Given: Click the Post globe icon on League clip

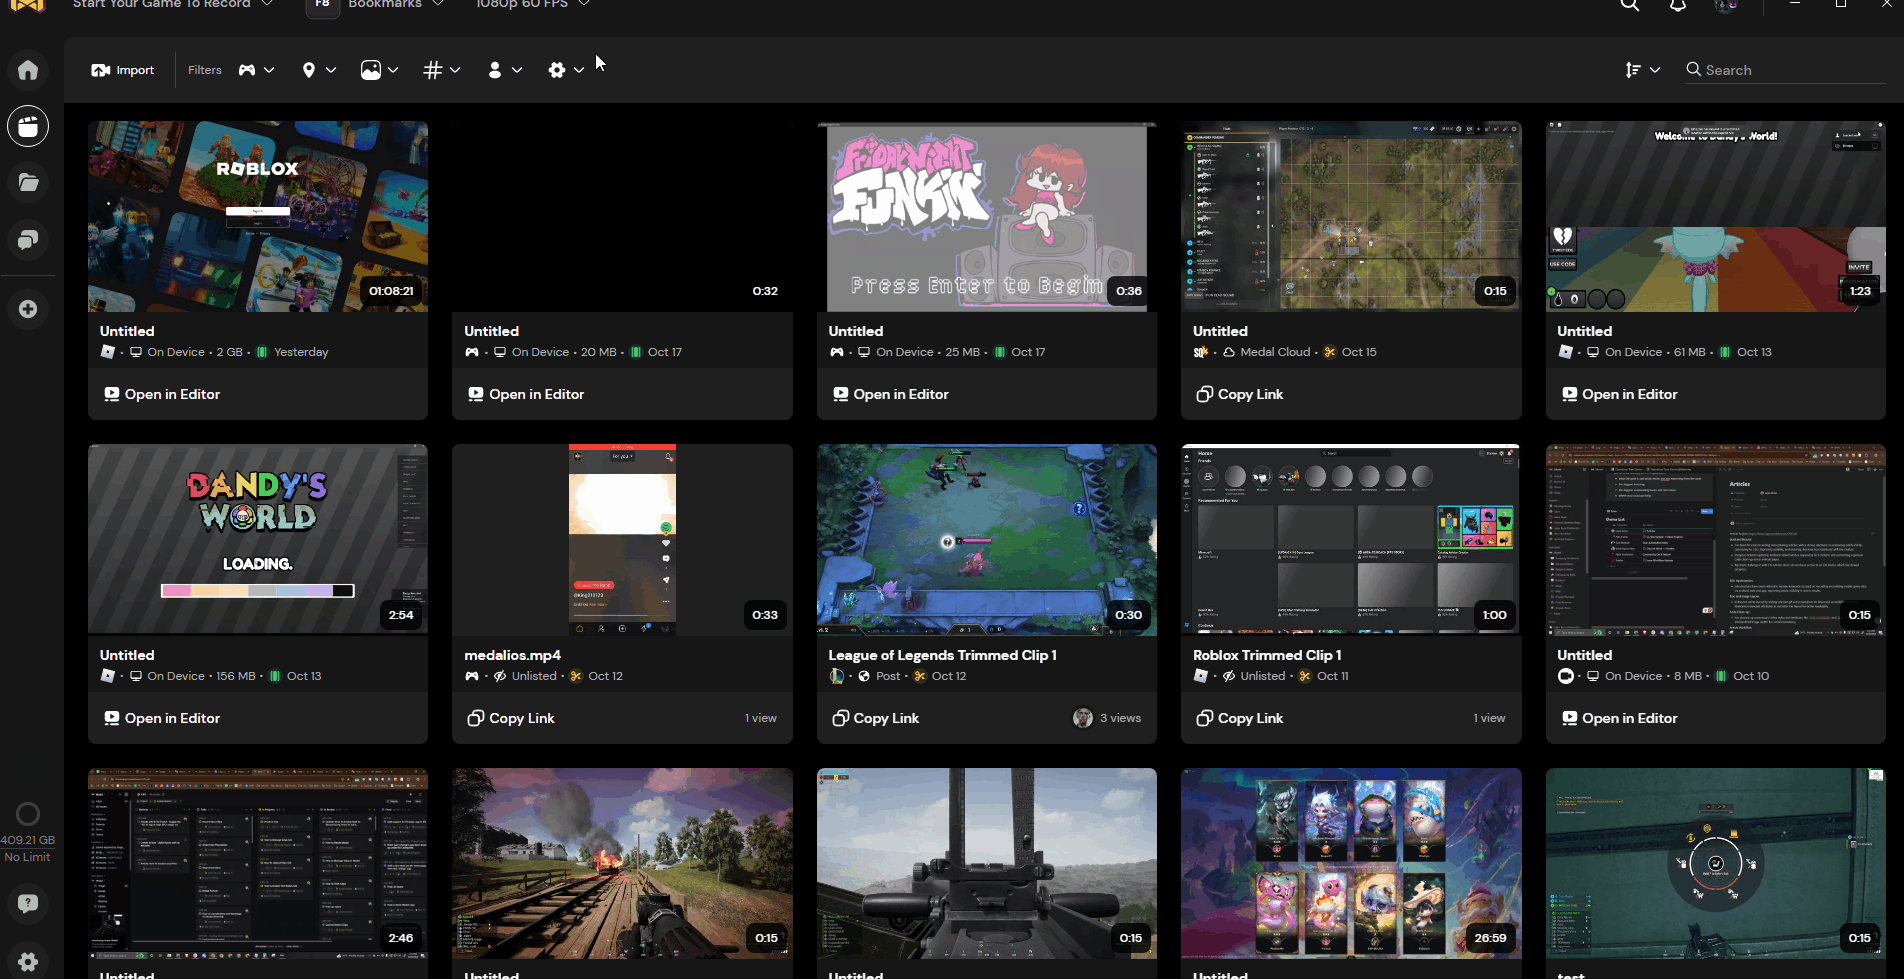Looking at the screenshot, I should pyautogui.click(x=864, y=676).
